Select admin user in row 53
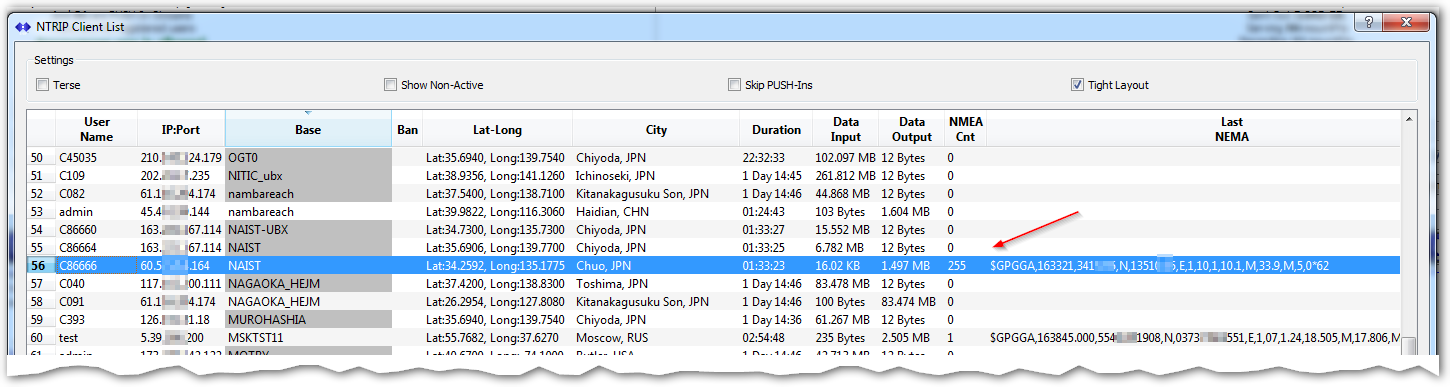Viewport: 1450px width, 387px height. tap(97, 211)
